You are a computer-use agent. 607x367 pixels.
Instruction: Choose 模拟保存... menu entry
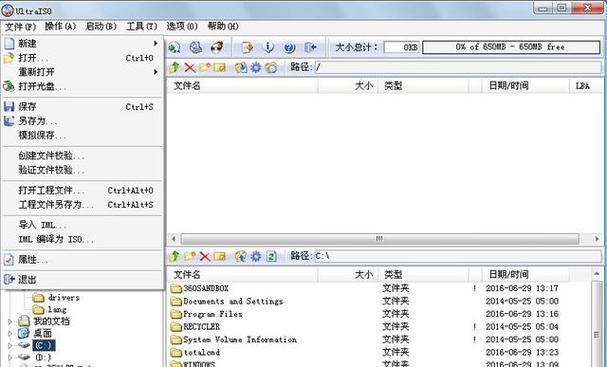click(82, 135)
